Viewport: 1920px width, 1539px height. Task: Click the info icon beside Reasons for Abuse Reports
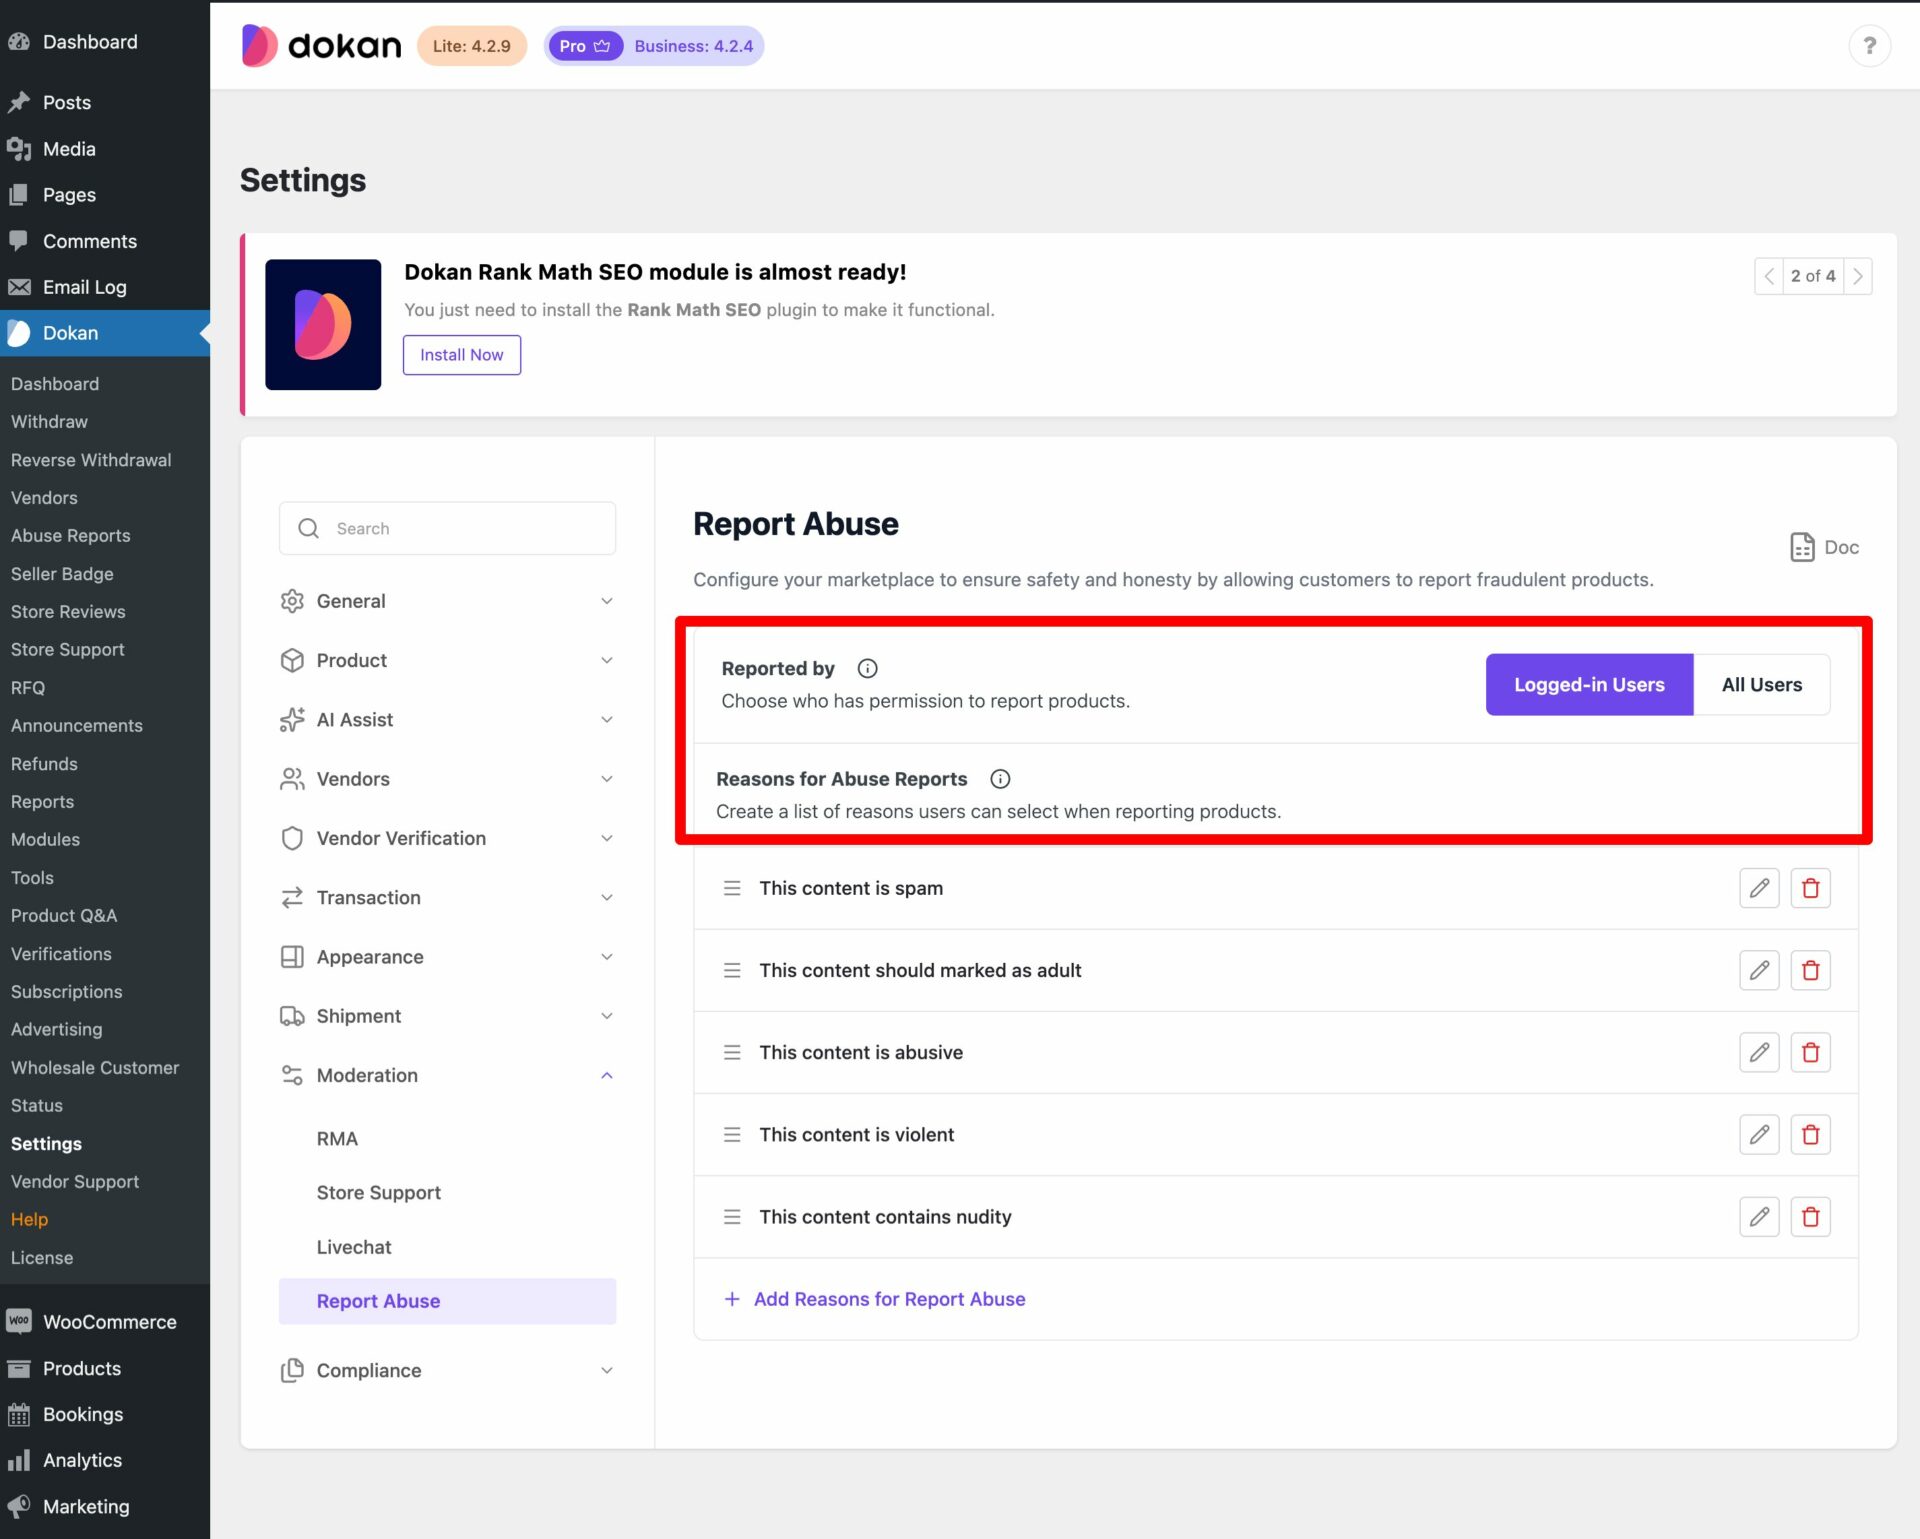[1000, 779]
